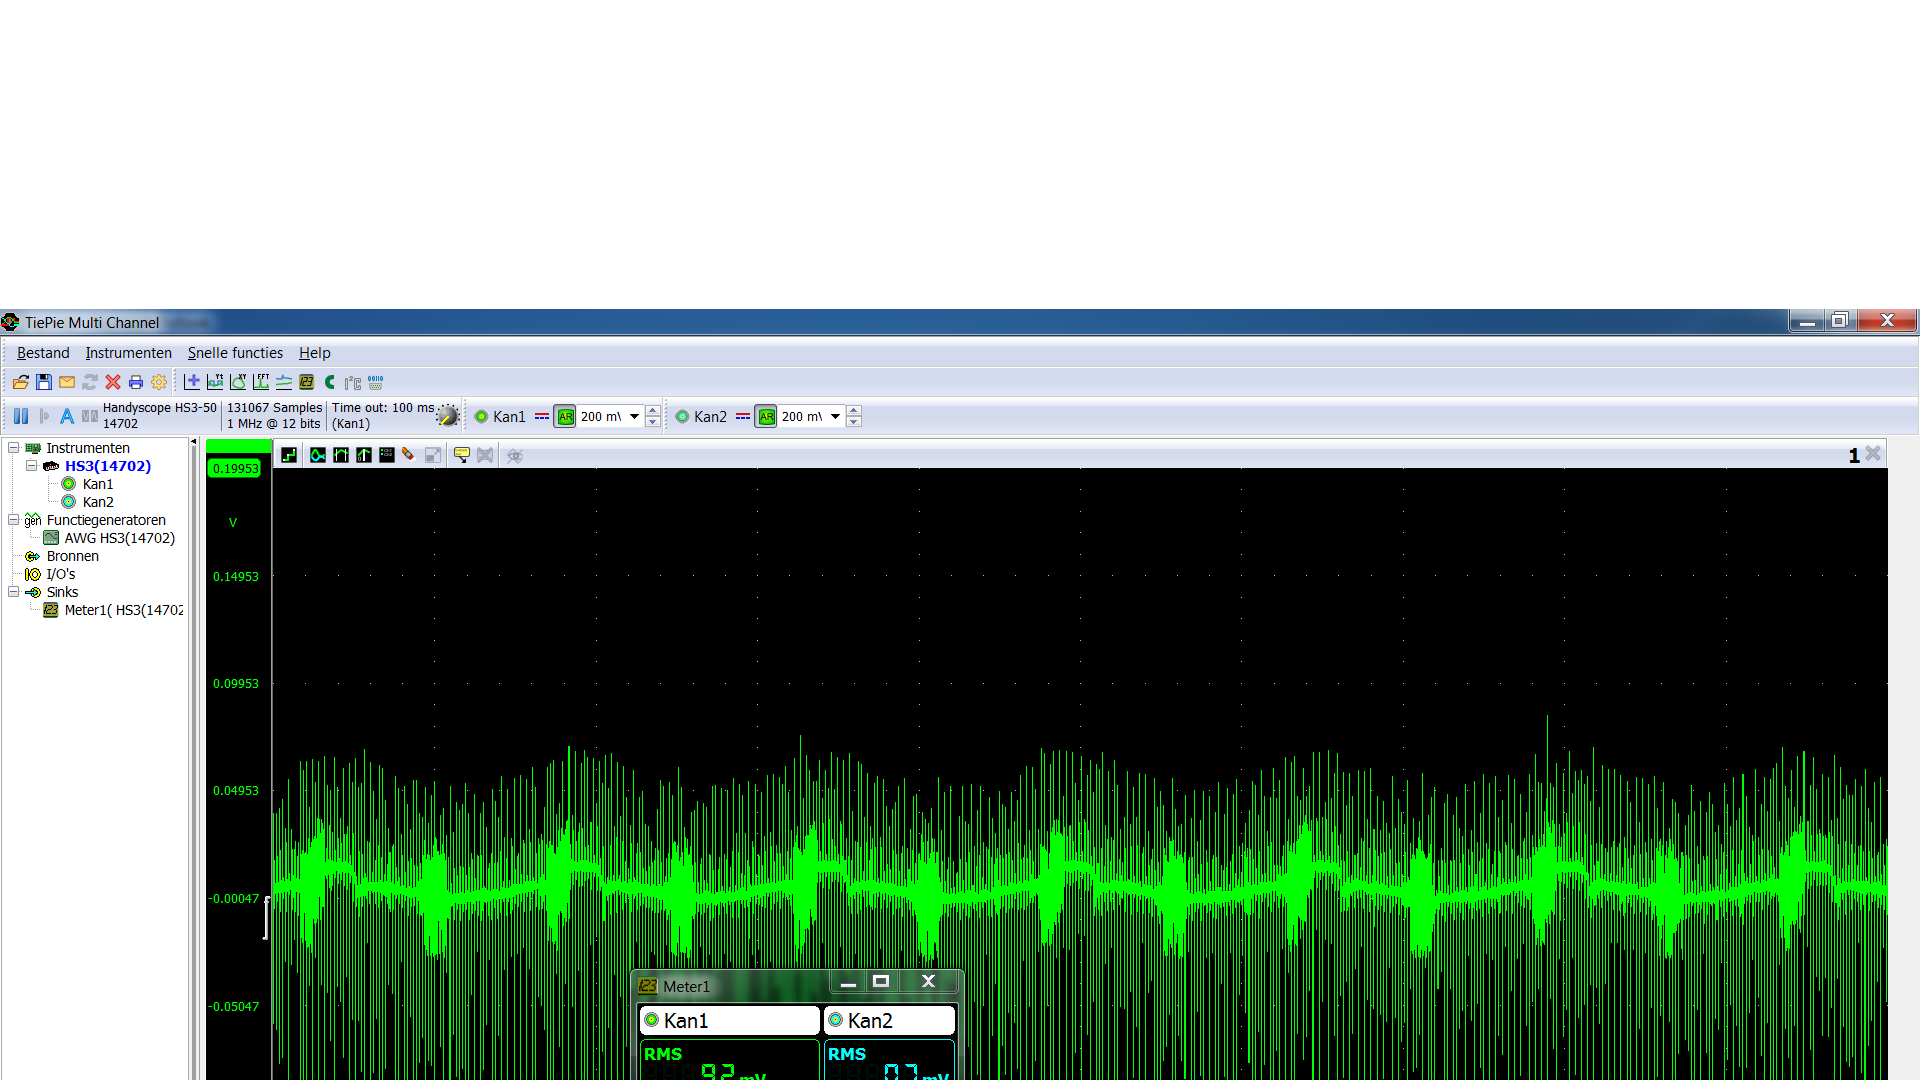Click the Yt graph icon
The width and height of the screenshot is (1920, 1080).
coord(215,382)
